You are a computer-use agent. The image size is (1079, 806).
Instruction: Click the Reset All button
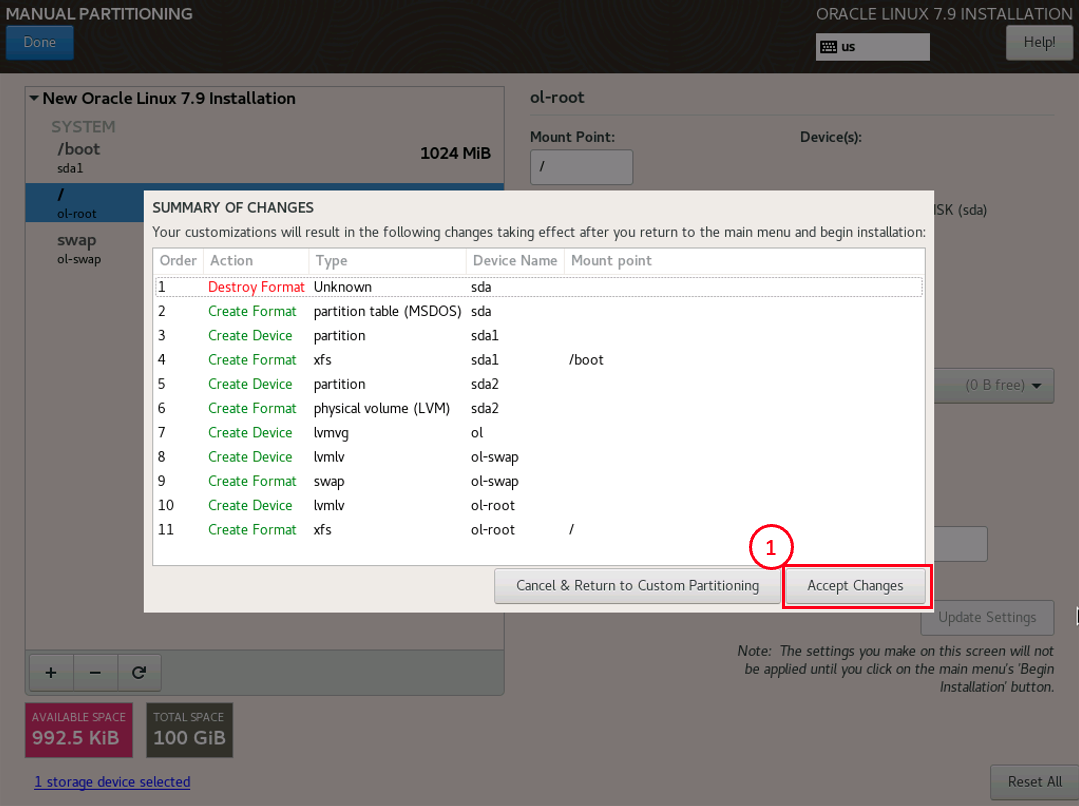pyautogui.click(x=1034, y=782)
